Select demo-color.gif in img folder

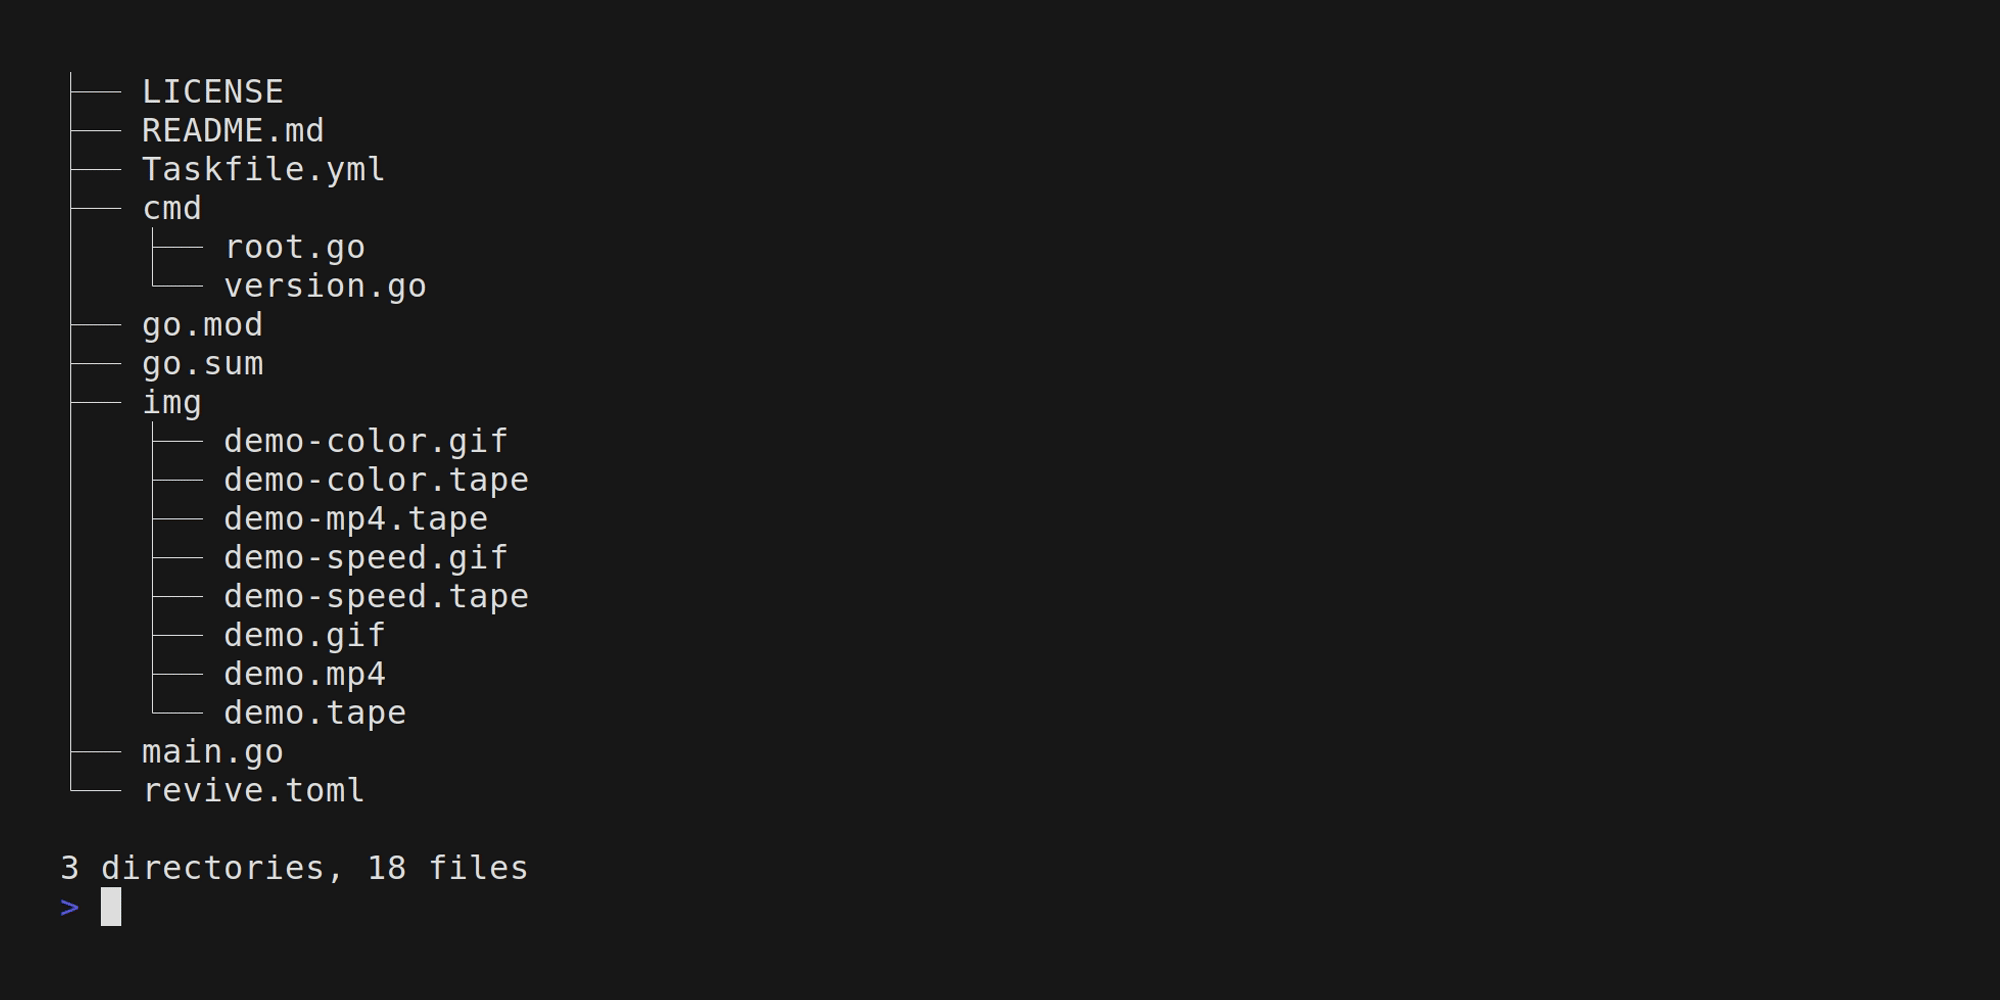tap(365, 442)
